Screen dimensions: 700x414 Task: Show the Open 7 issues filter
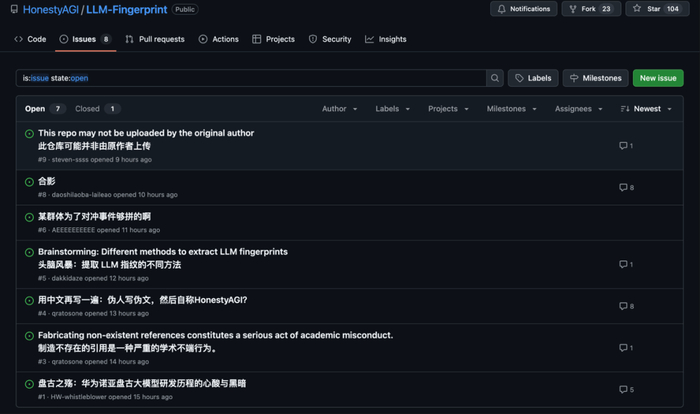tap(45, 109)
